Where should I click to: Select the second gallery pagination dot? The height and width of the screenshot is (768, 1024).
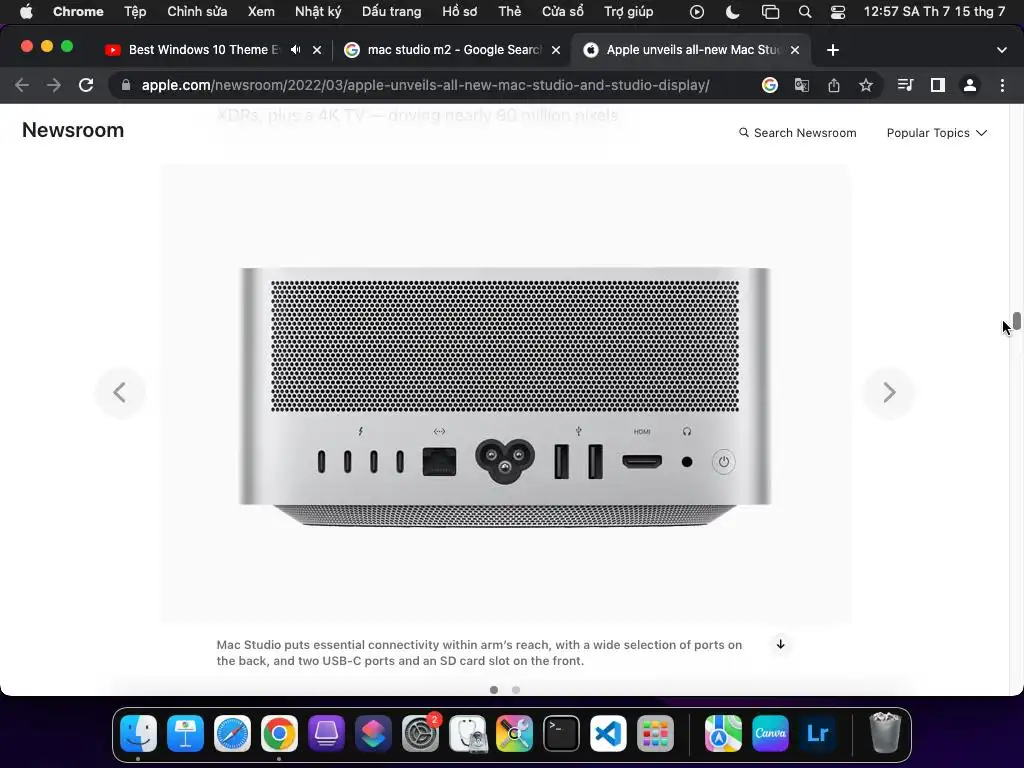tap(516, 690)
